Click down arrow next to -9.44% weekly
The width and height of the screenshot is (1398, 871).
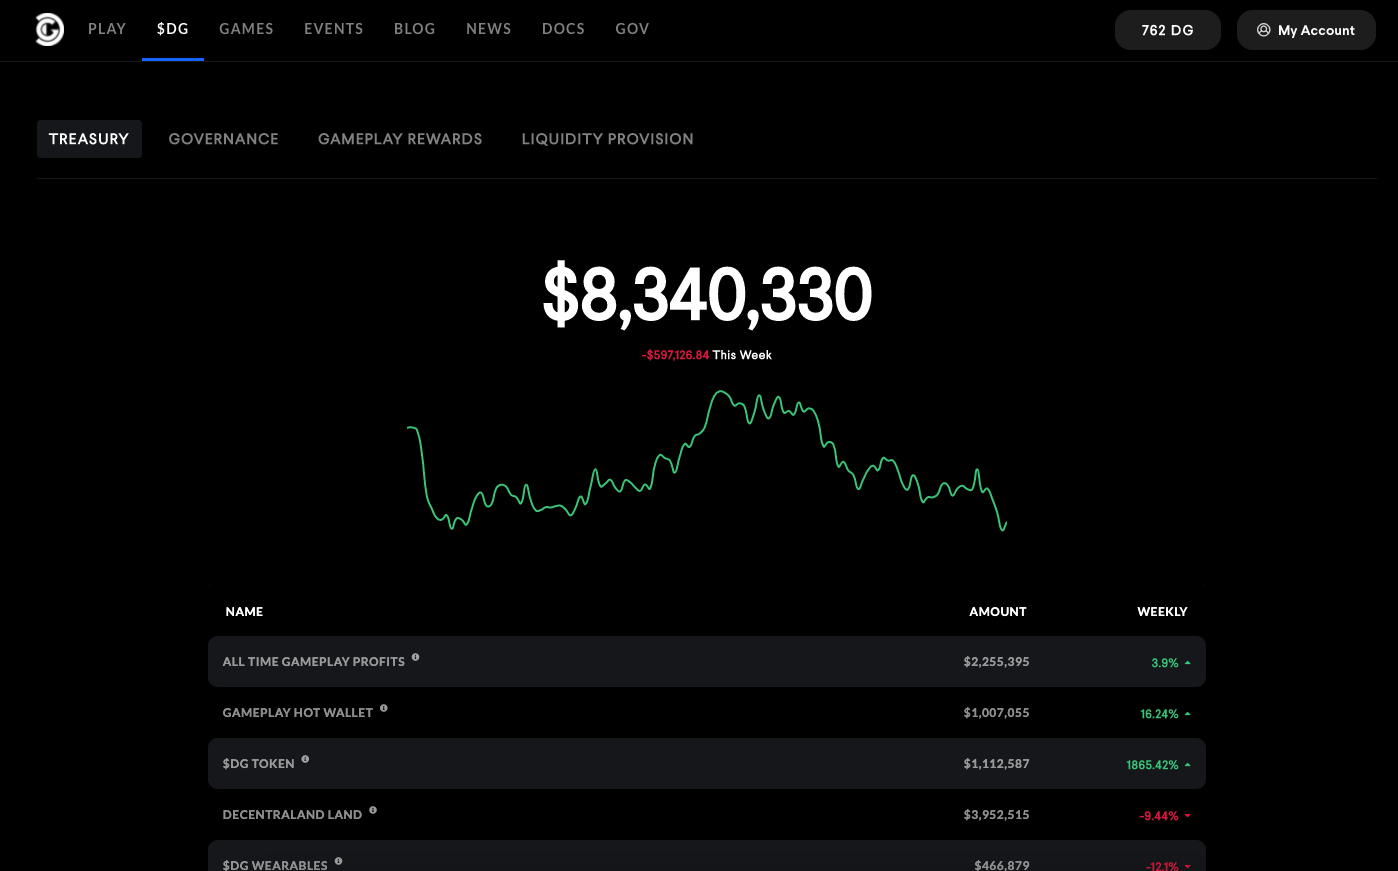(1187, 816)
